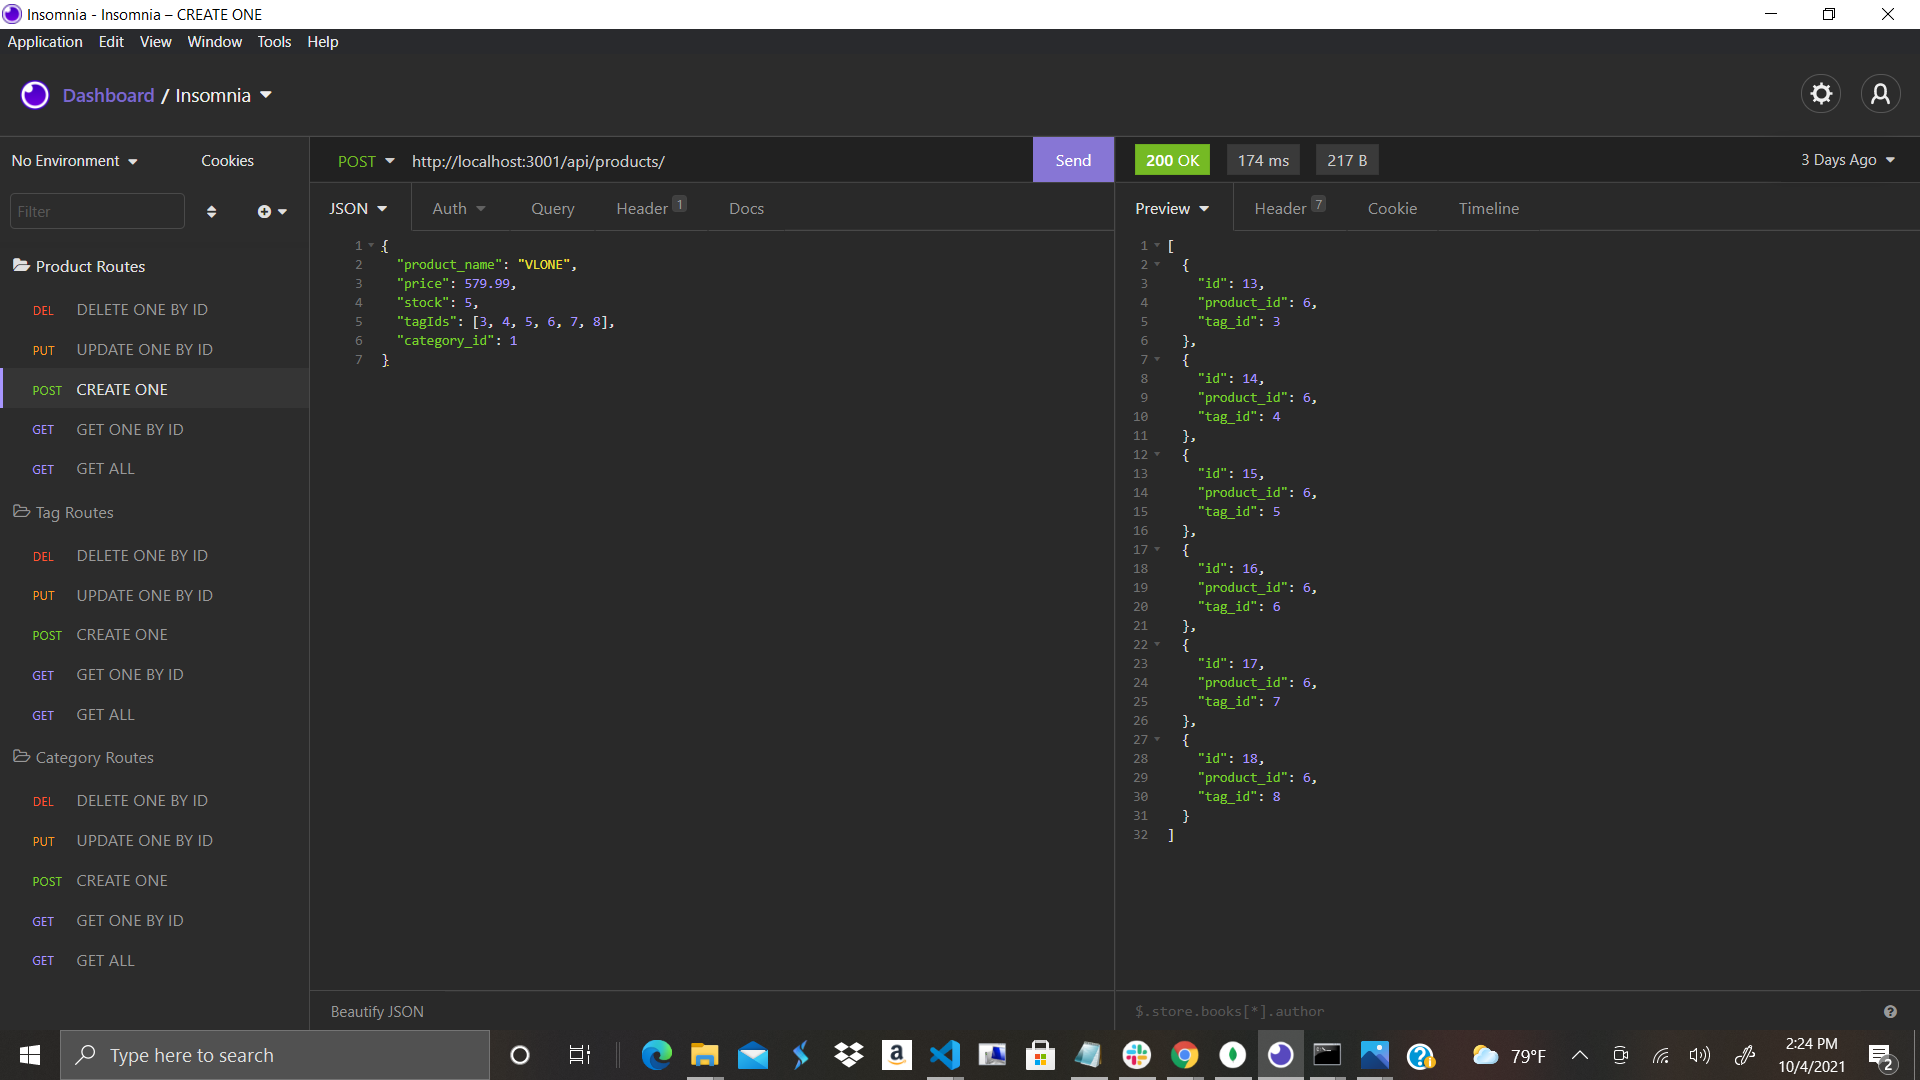Open the Auth dropdown tab
This screenshot has height=1080, width=1920.
tap(459, 208)
